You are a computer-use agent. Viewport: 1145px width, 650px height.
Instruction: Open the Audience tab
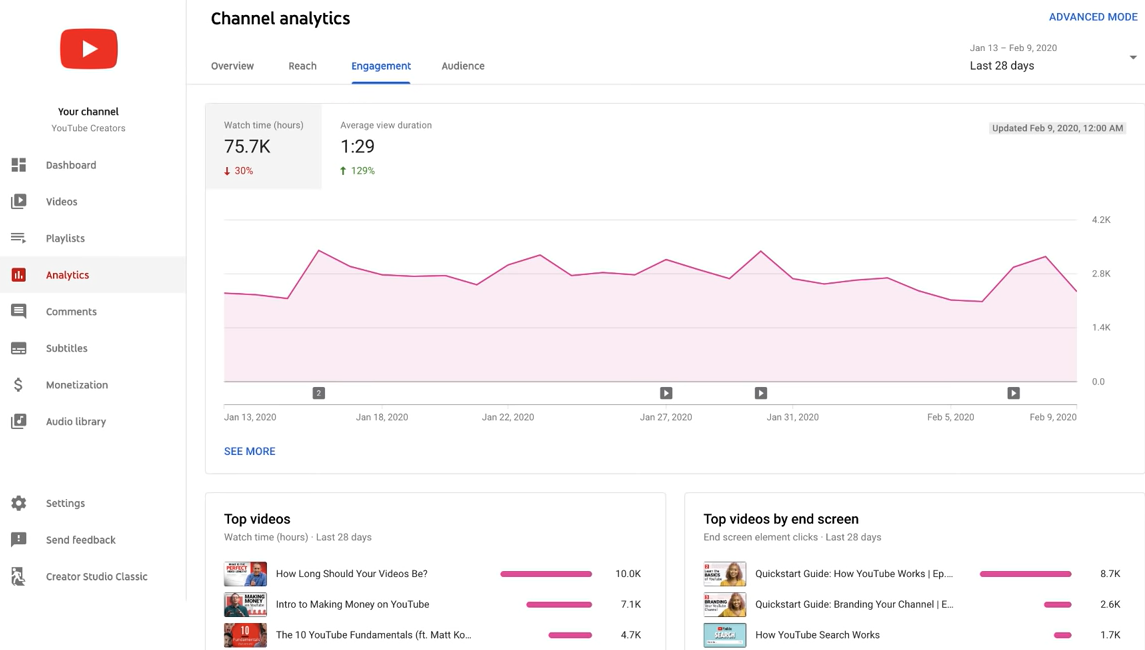(463, 66)
